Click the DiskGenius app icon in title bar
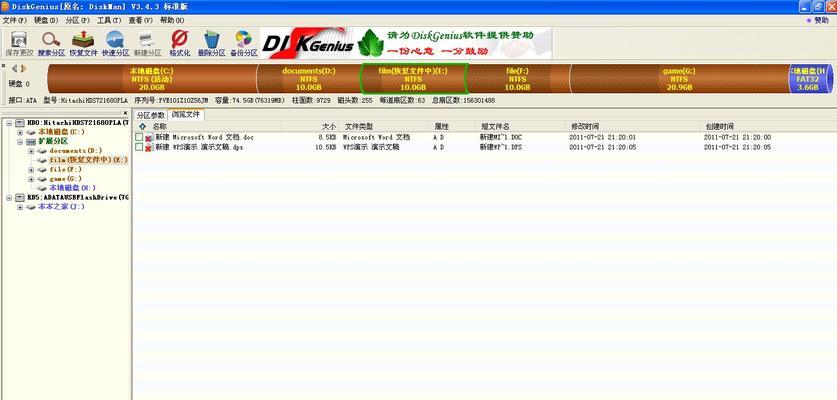The width and height of the screenshot is (837, 400). tap(5, 6)
